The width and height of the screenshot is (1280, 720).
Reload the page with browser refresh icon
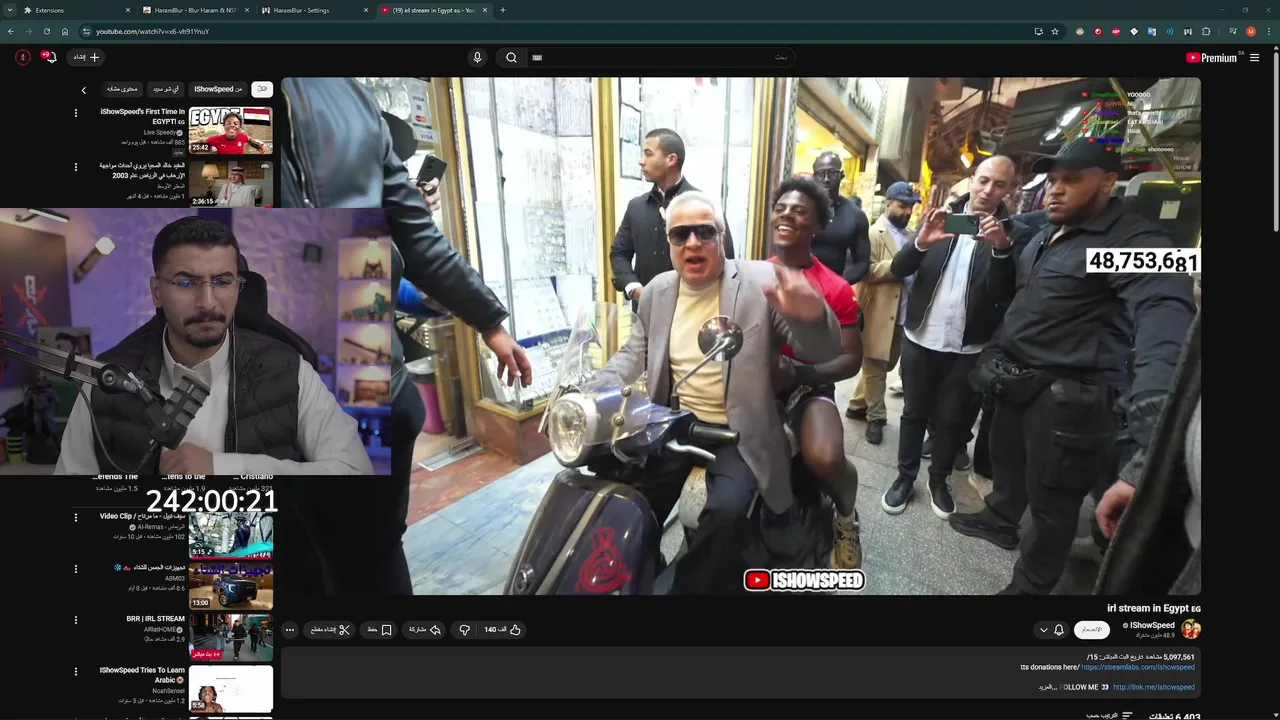click(46, 31)
